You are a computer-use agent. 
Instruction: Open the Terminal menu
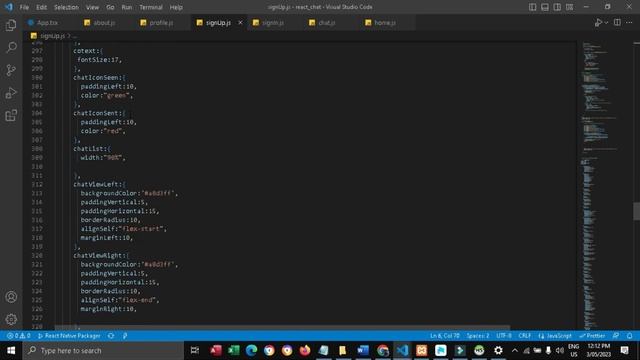[x=151, y=7]
